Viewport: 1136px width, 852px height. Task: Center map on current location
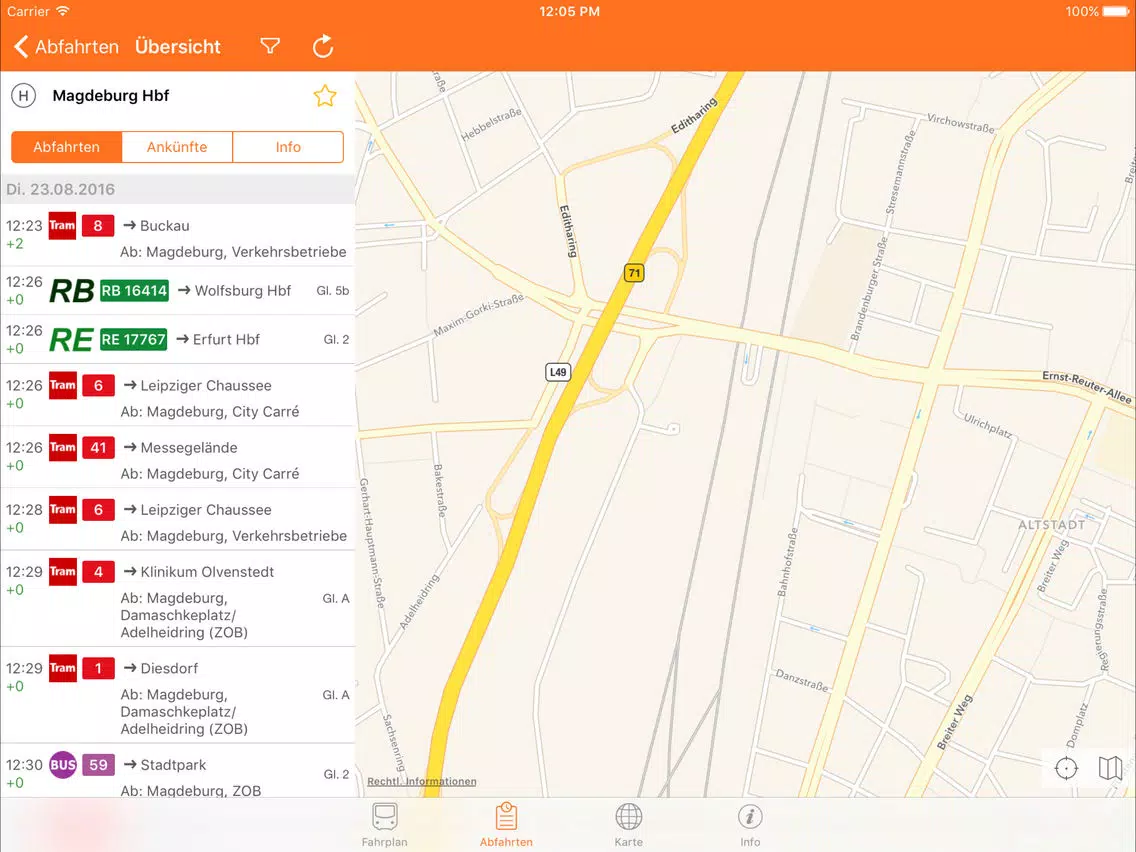point(1066,768)
